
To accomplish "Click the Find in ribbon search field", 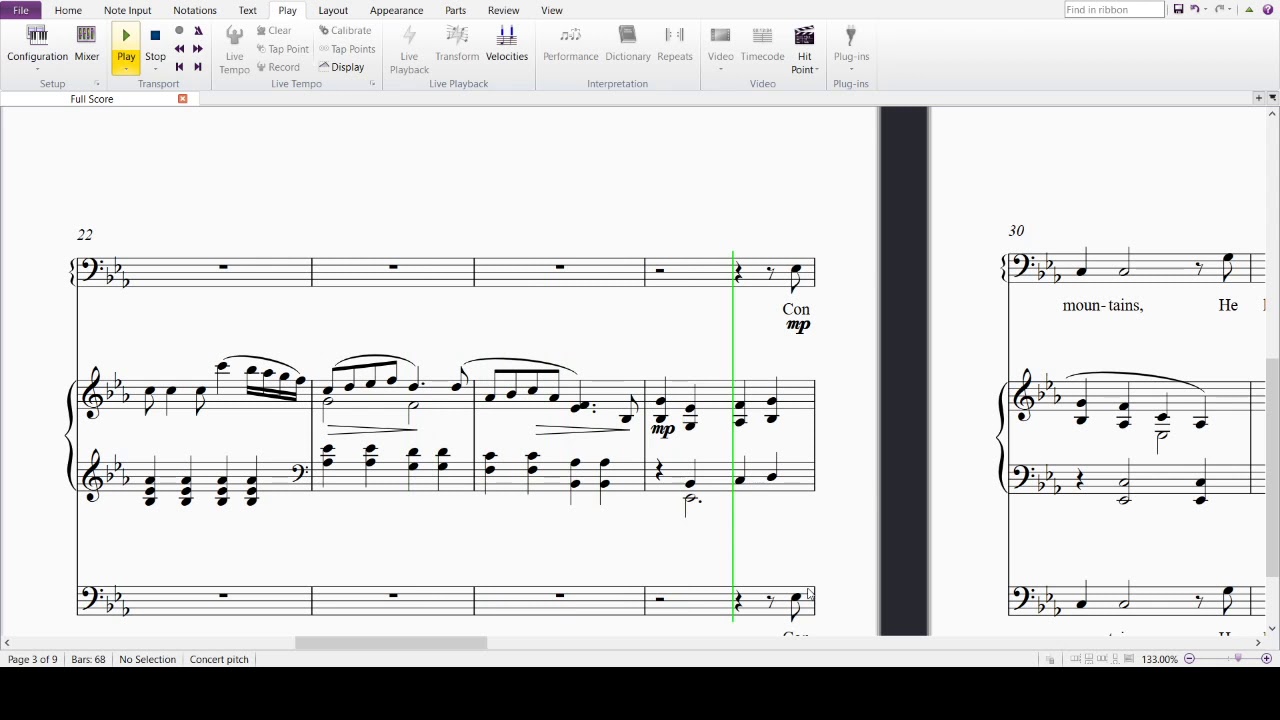I will 1114,10.
